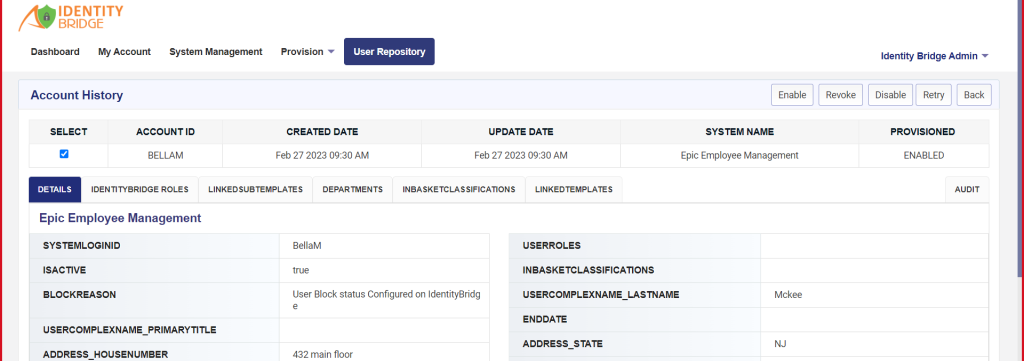Click the Enable account button
Screen dimensions: 1024x361
click(792, 95)
